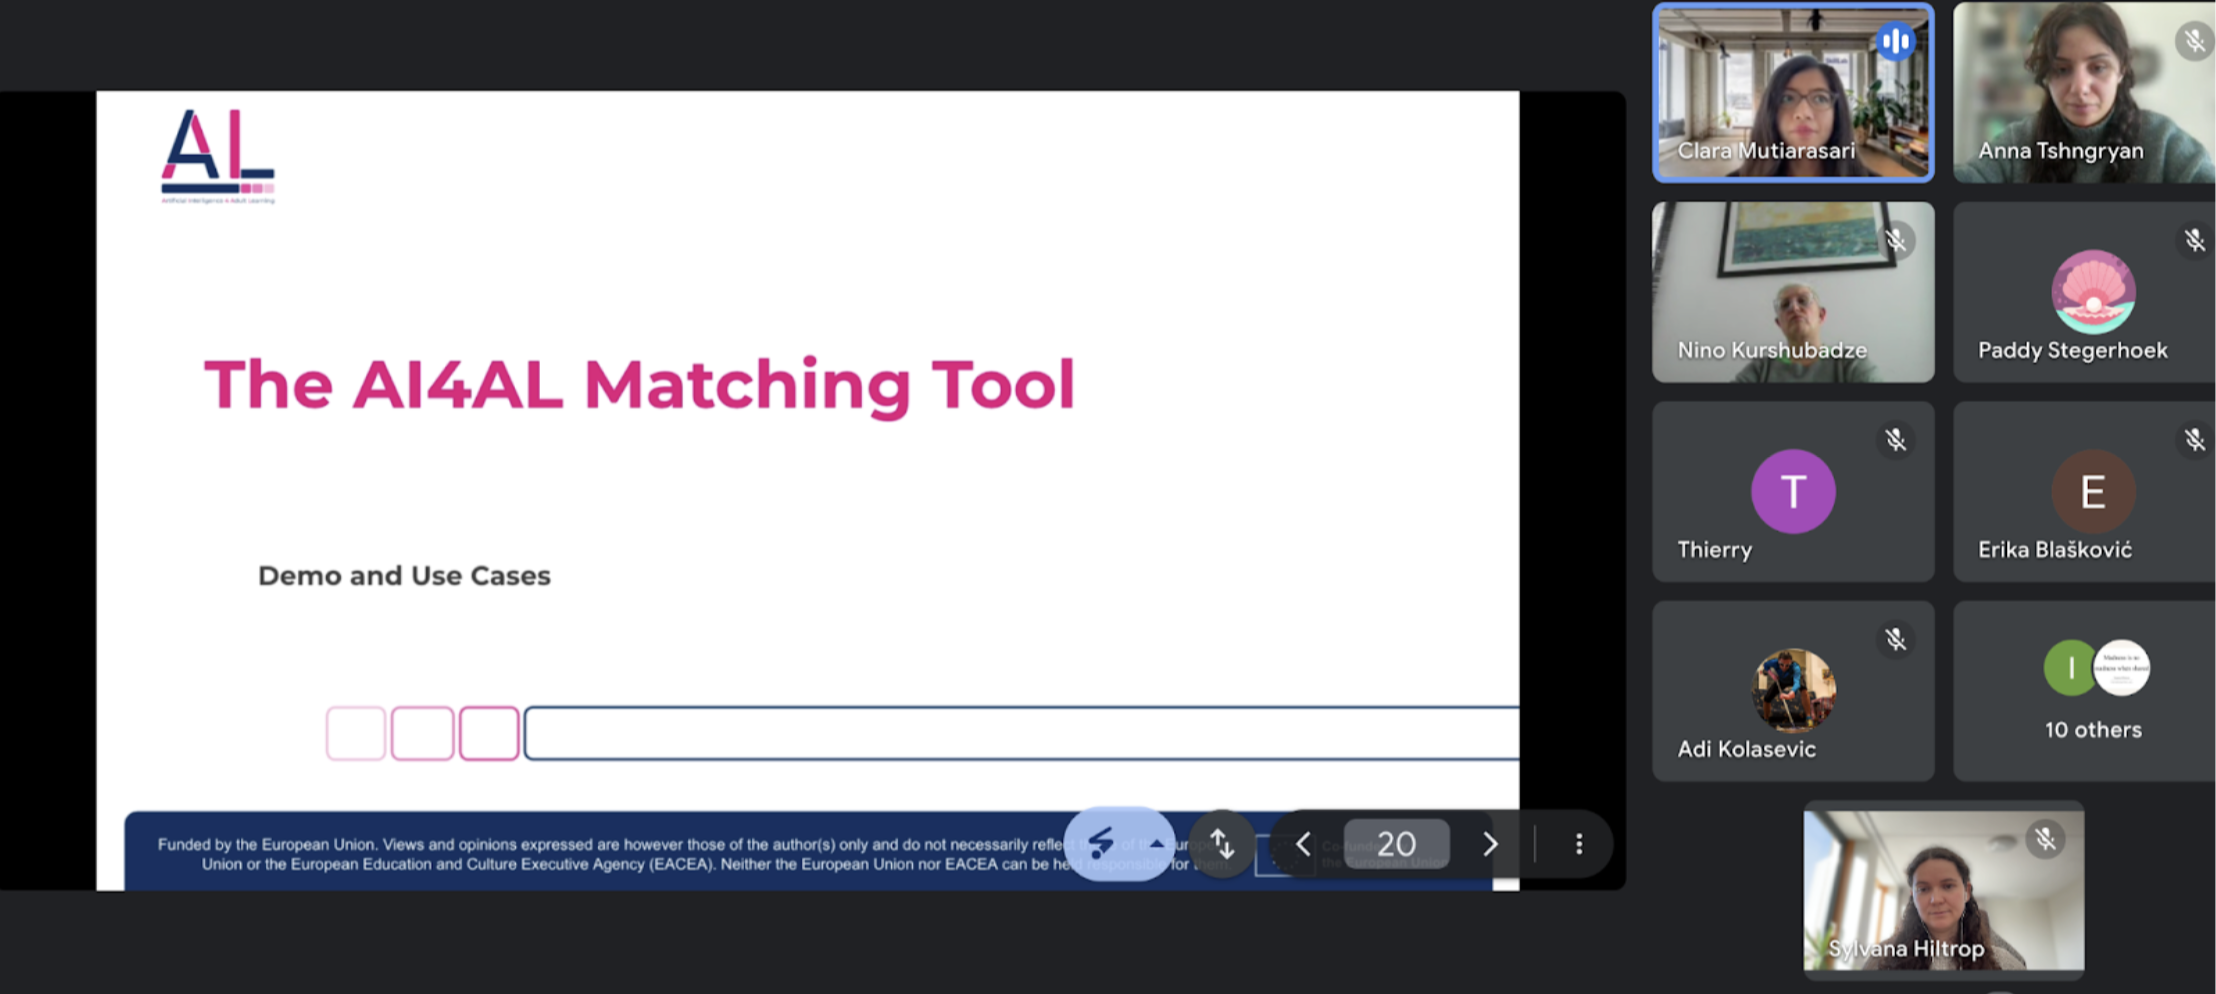This screenshot has width=2216, height=994.
Task: Click the name label 'Erika Blašković'
Action: [2054, 550]
